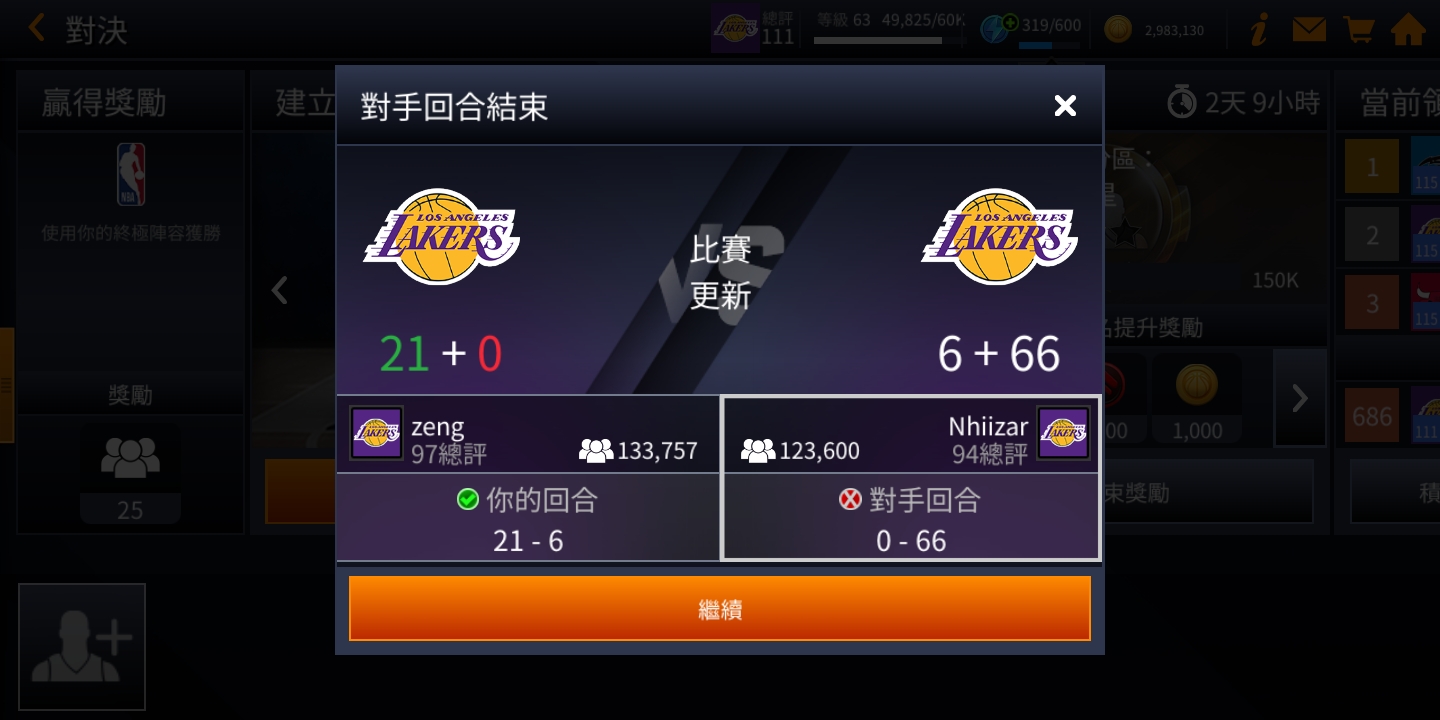Click the orange 繼續 button
Image resolution: width=1440 pixels, height=720 pixels.
[720, 608]
